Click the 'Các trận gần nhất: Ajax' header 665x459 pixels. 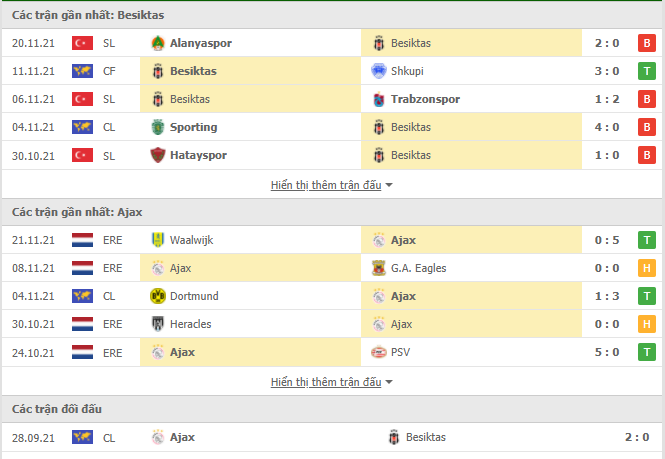click(77, 212)
